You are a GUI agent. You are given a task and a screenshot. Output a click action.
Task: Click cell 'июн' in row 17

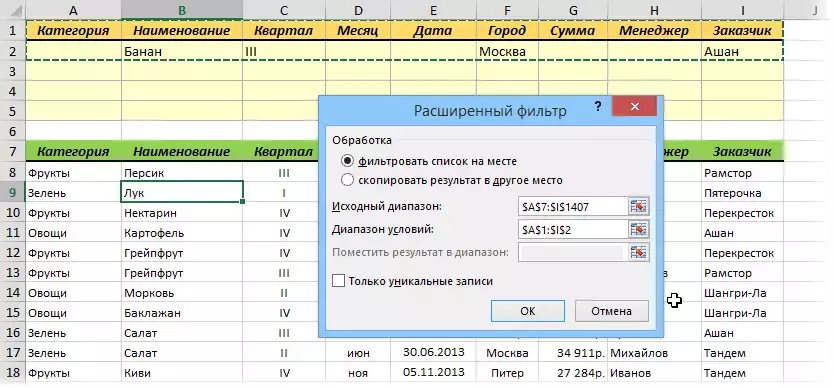358,353
